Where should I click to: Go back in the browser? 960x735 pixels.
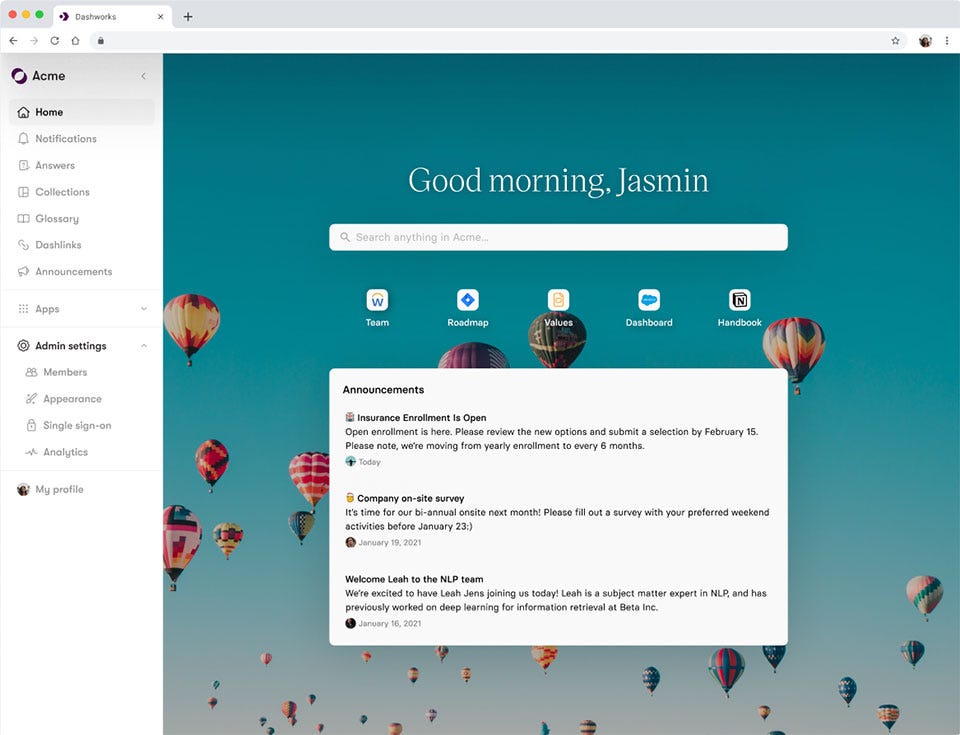(13, 40)
